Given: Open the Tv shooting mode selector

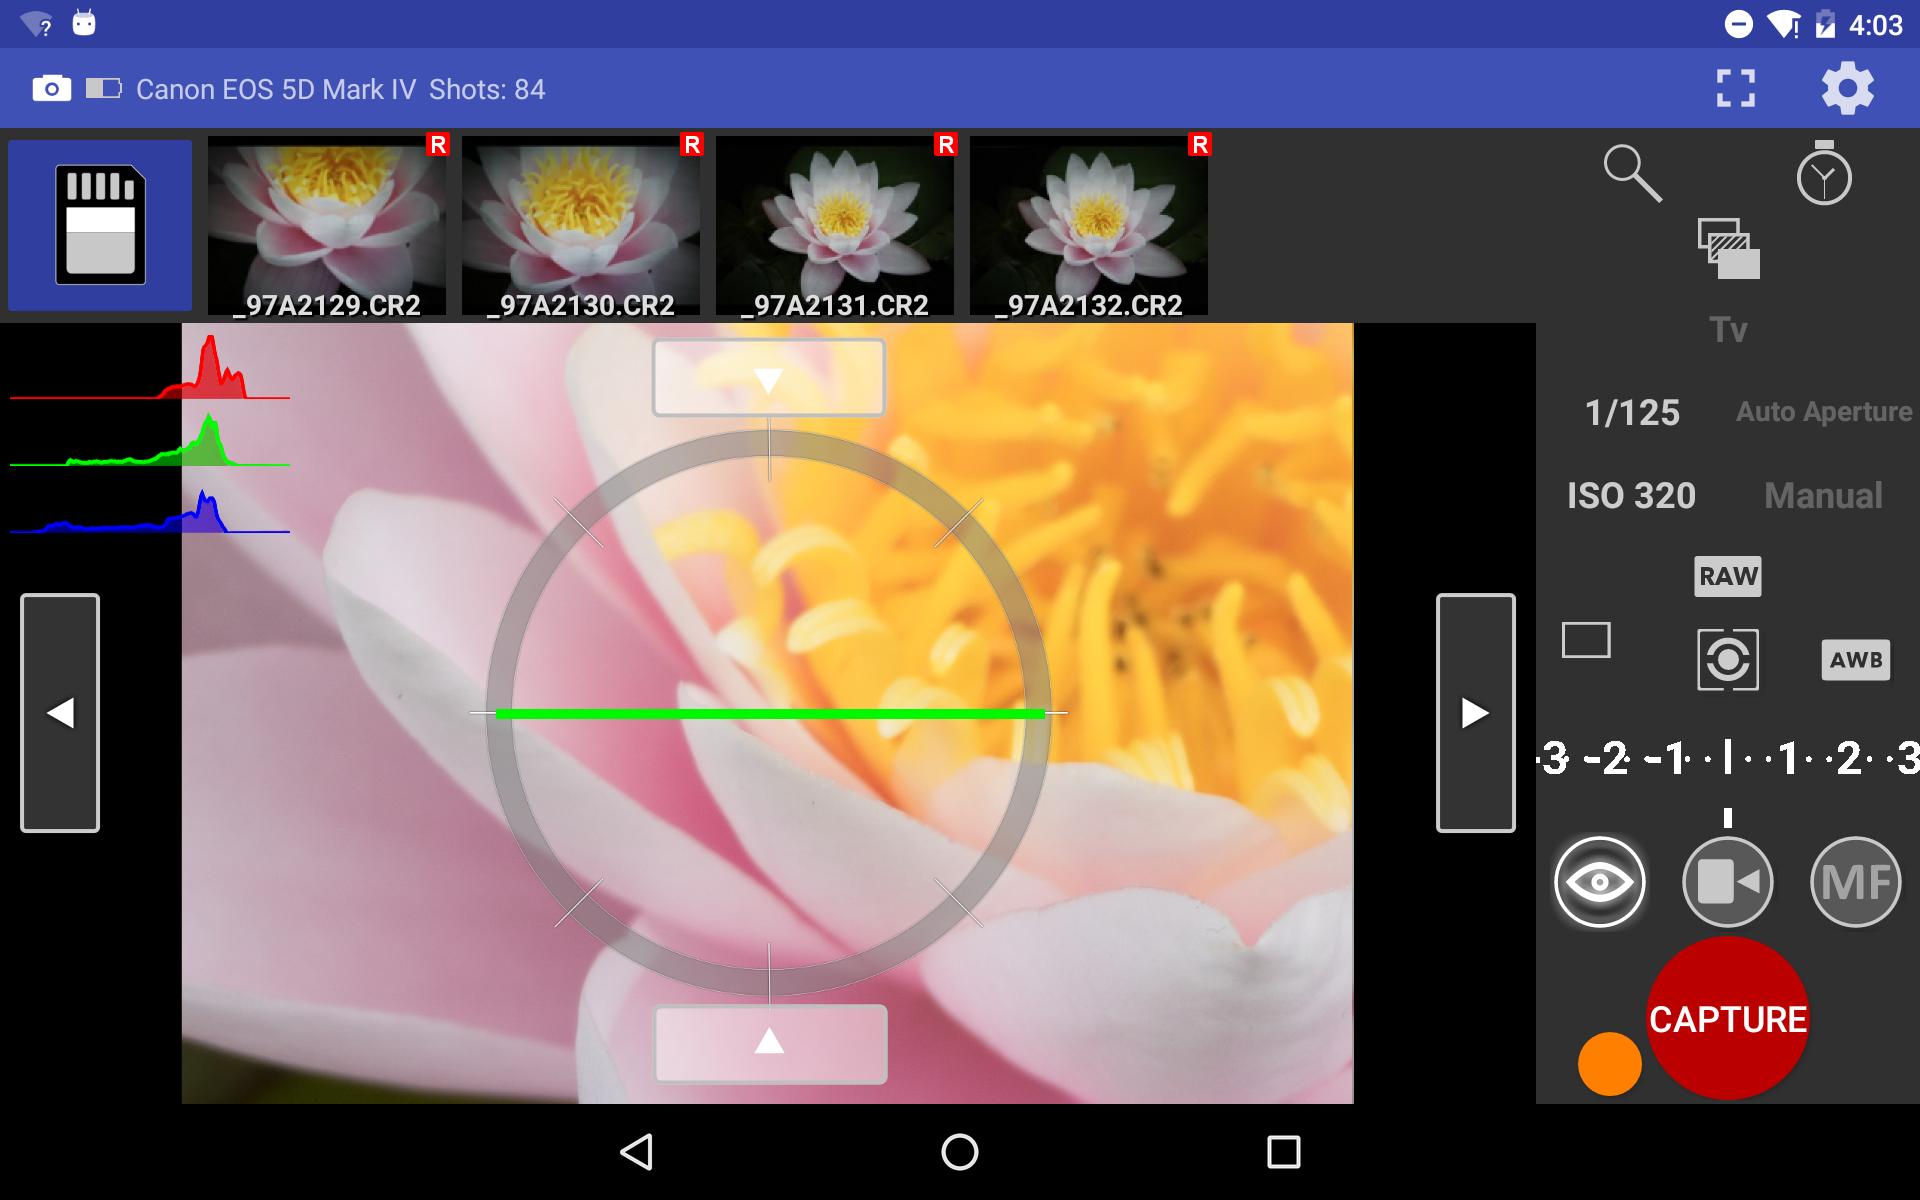Looking at the screenshot, I should pyautogui.click(x=1728, y=330).
